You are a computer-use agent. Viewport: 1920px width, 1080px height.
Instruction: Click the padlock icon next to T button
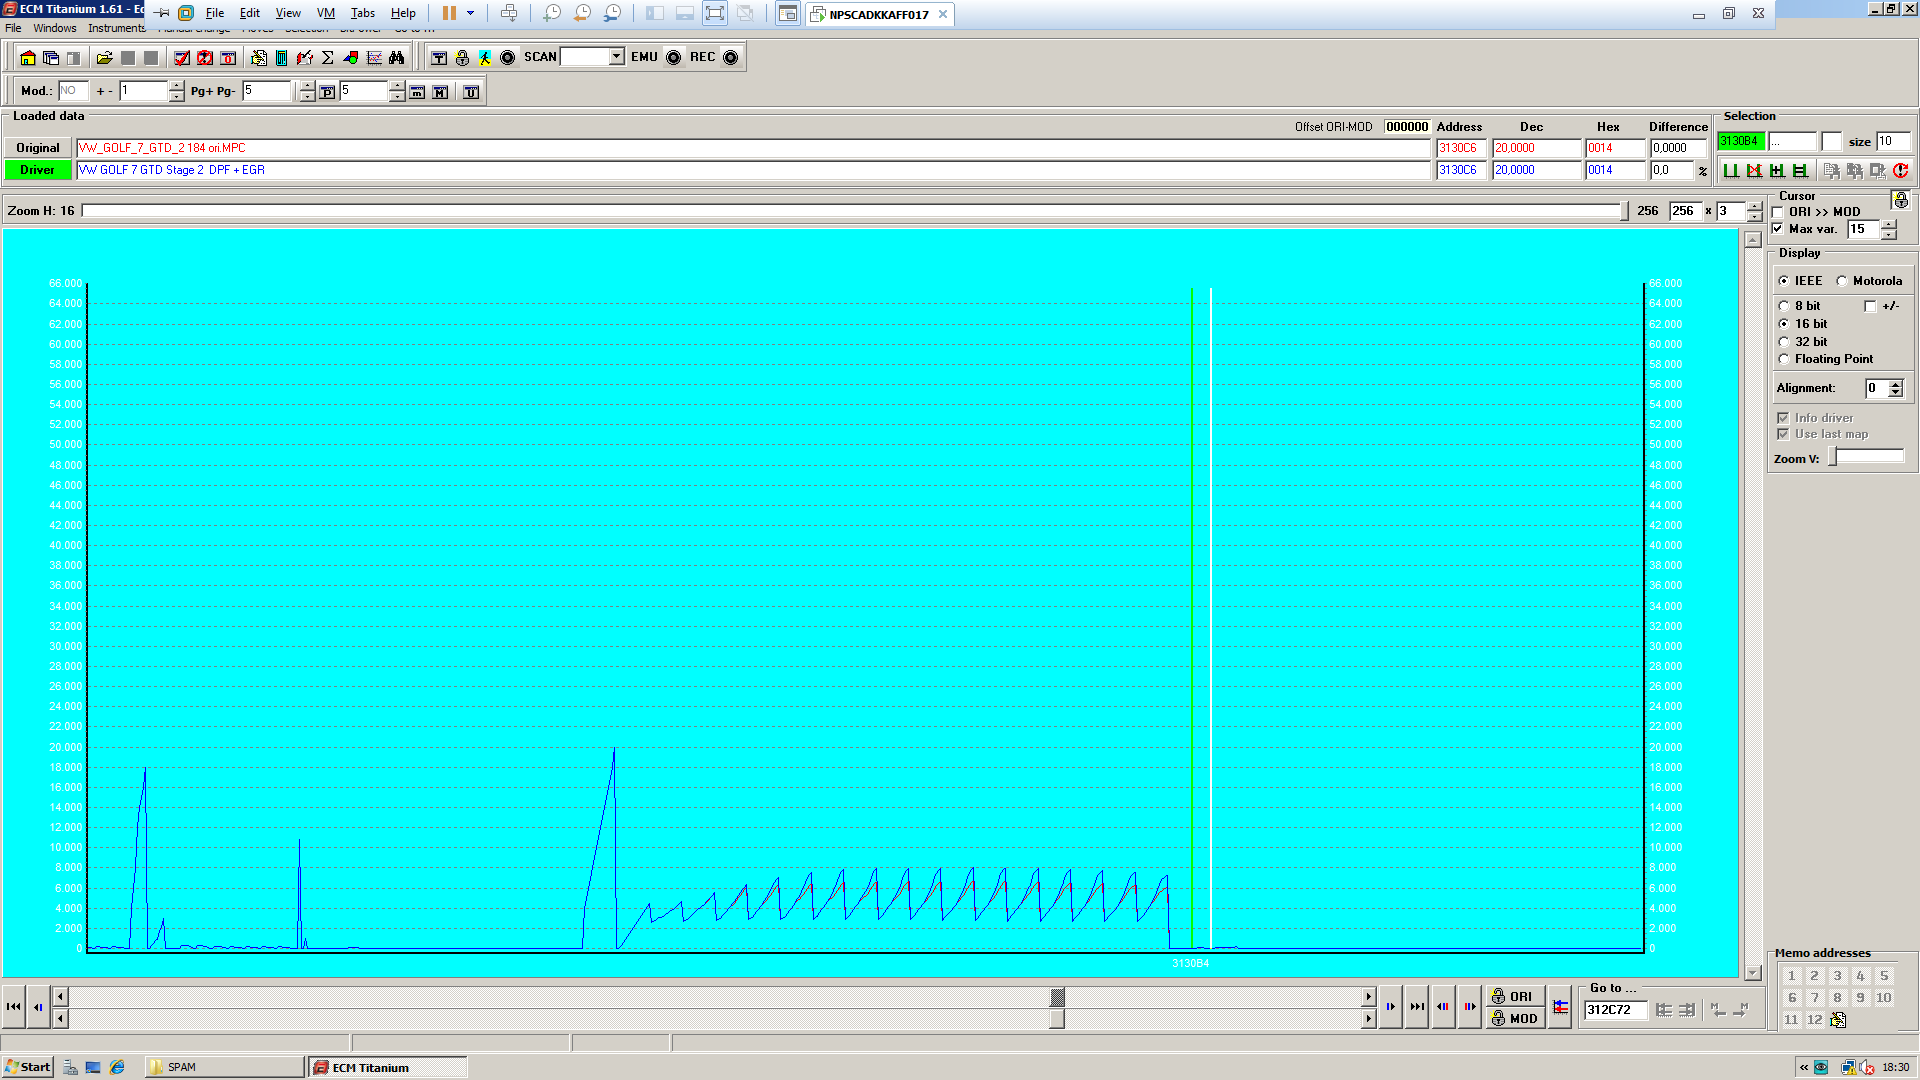(462, 58)
